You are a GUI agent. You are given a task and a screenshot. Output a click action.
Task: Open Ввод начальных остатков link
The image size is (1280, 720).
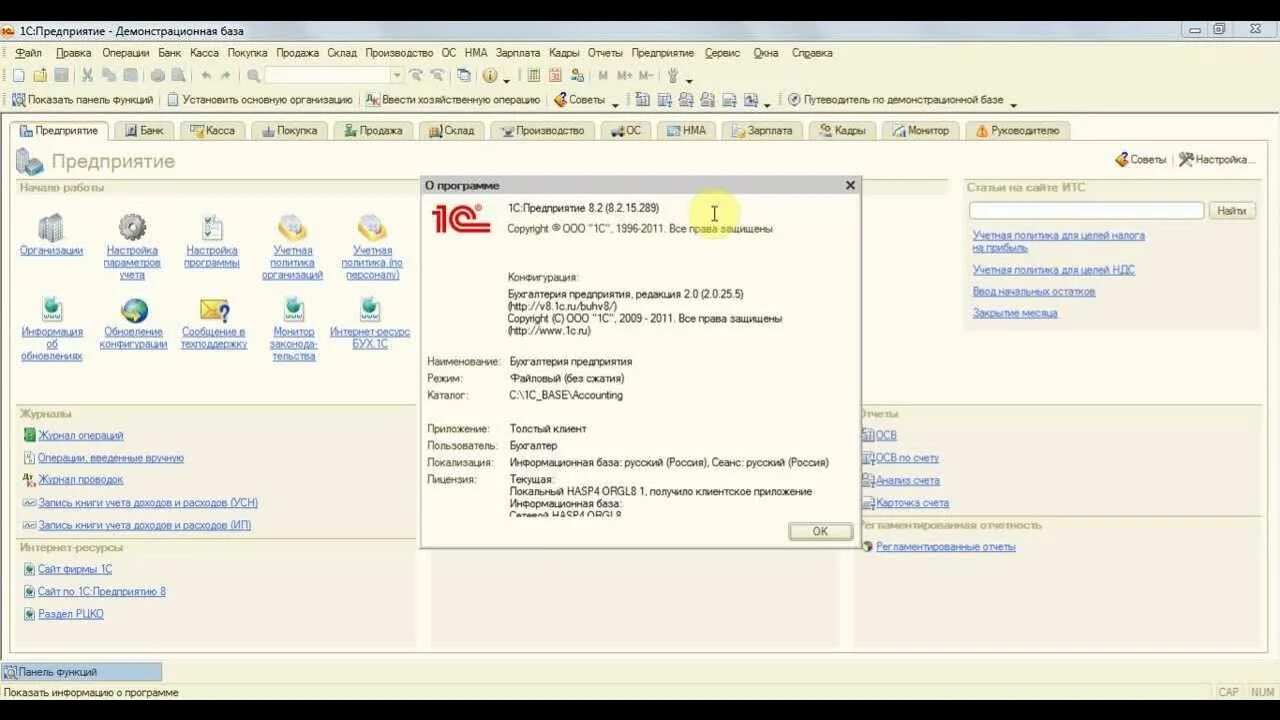coord(1034,292)
